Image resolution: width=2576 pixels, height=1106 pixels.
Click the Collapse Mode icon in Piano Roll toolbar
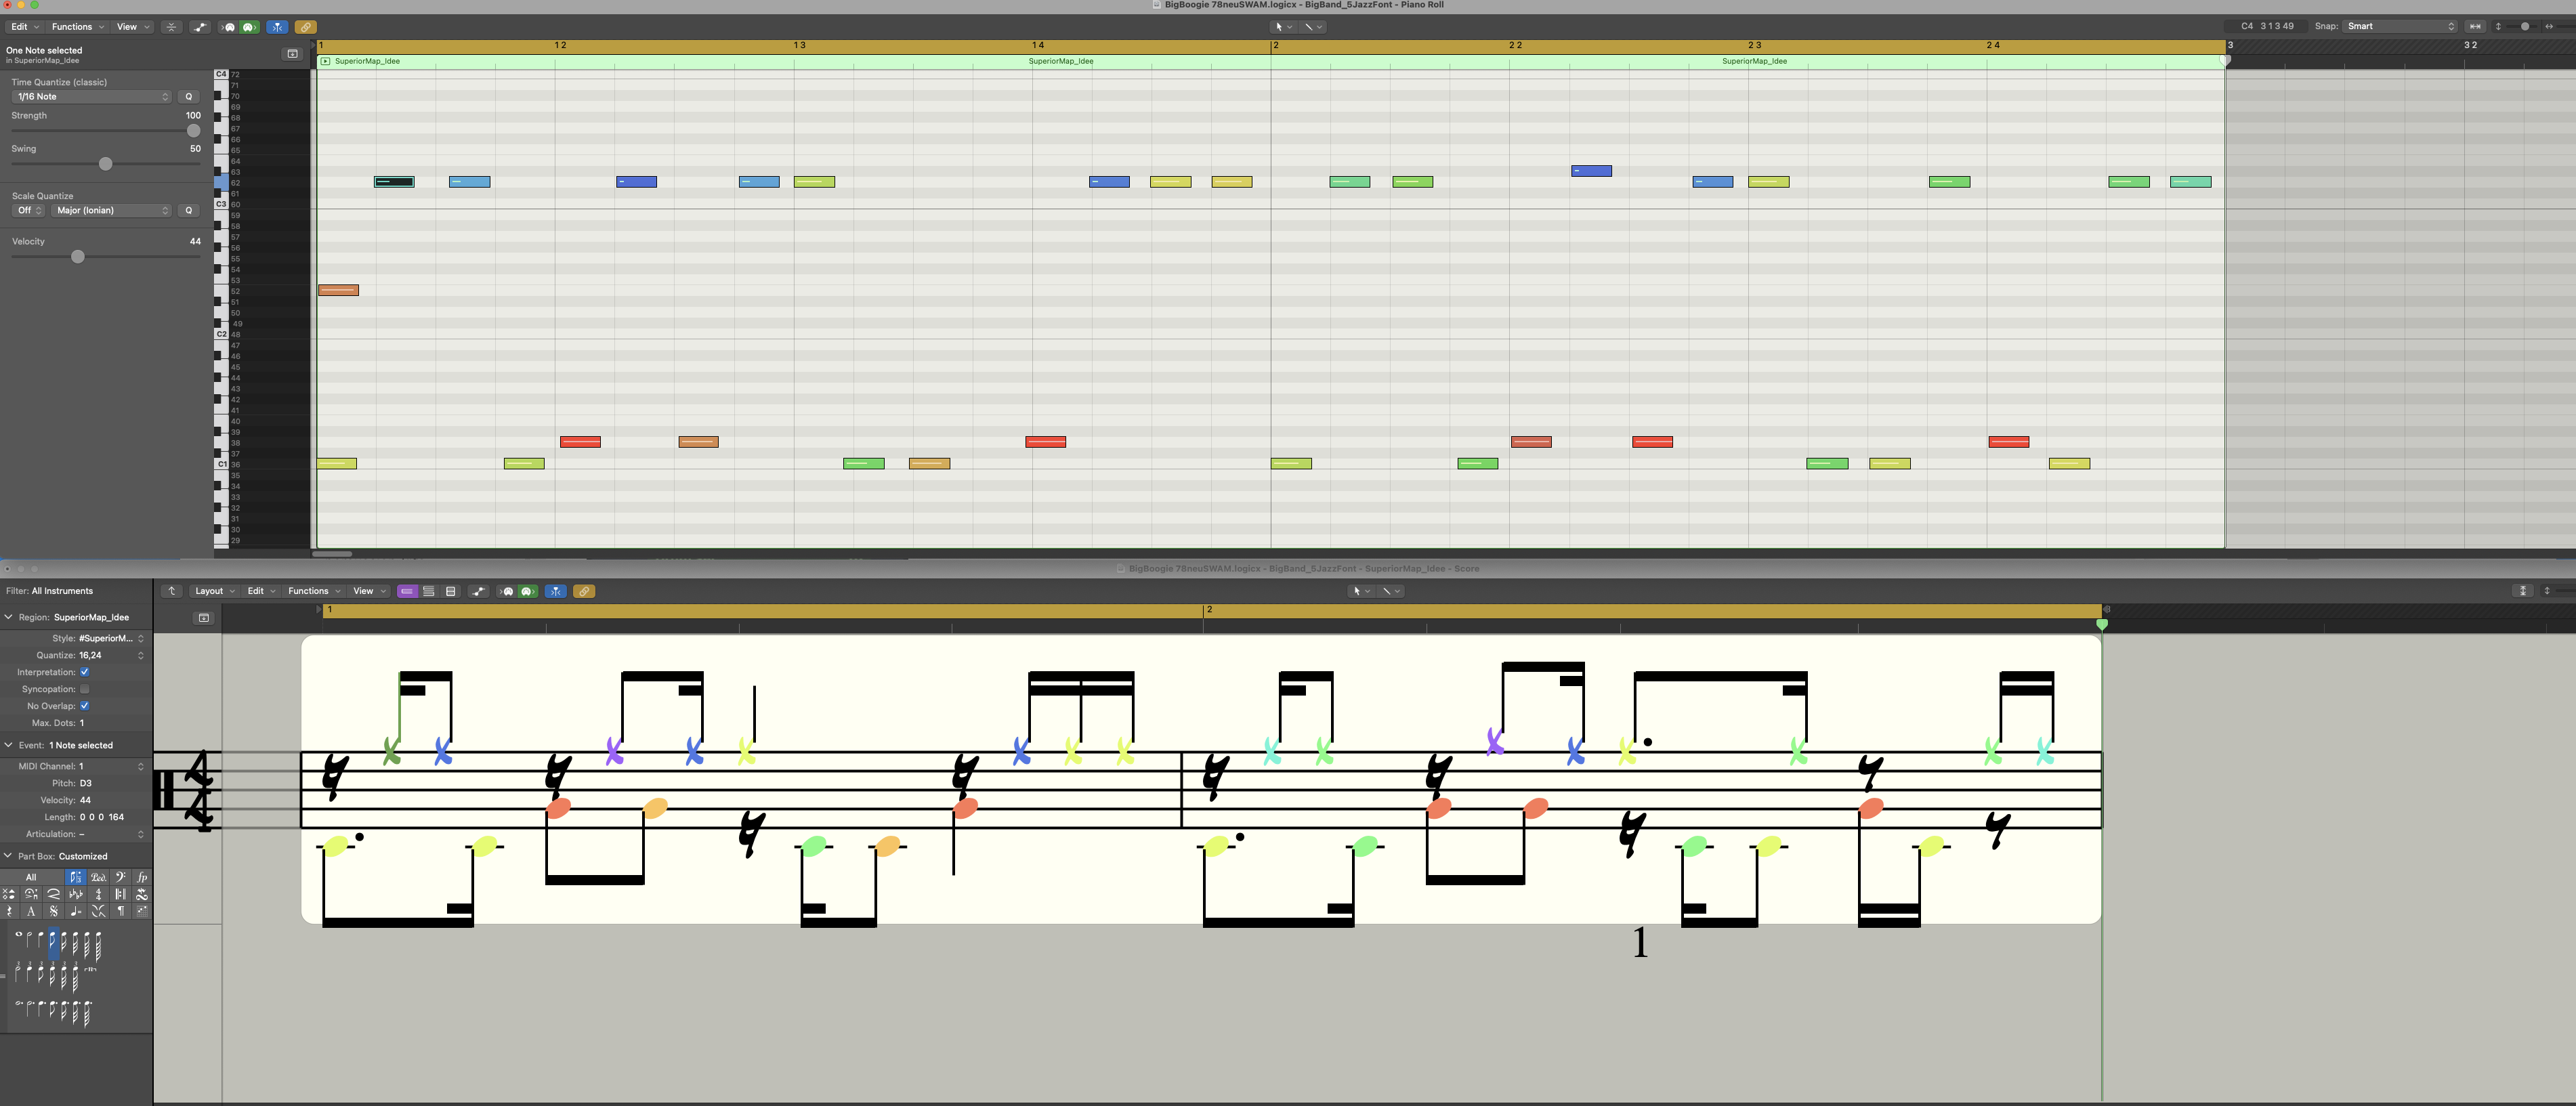[x=171, y=27]
